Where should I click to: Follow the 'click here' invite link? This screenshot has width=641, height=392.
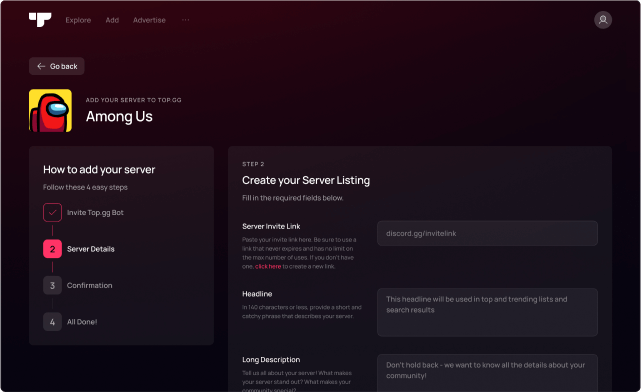click(268, 267)
